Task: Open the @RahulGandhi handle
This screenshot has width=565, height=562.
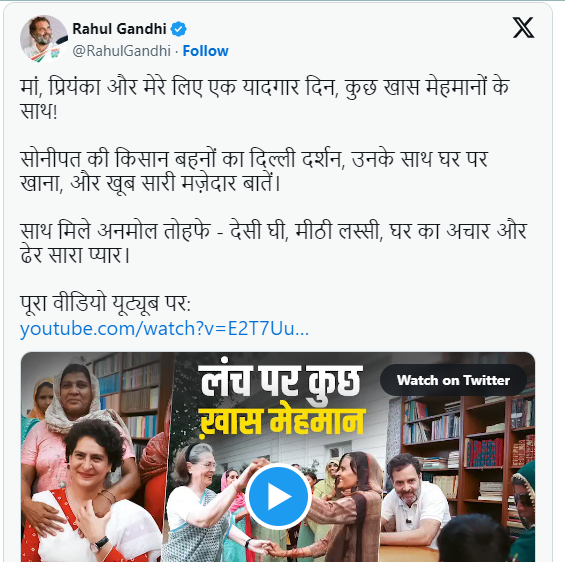Action: pyautogui.click(x=121, y=51)
